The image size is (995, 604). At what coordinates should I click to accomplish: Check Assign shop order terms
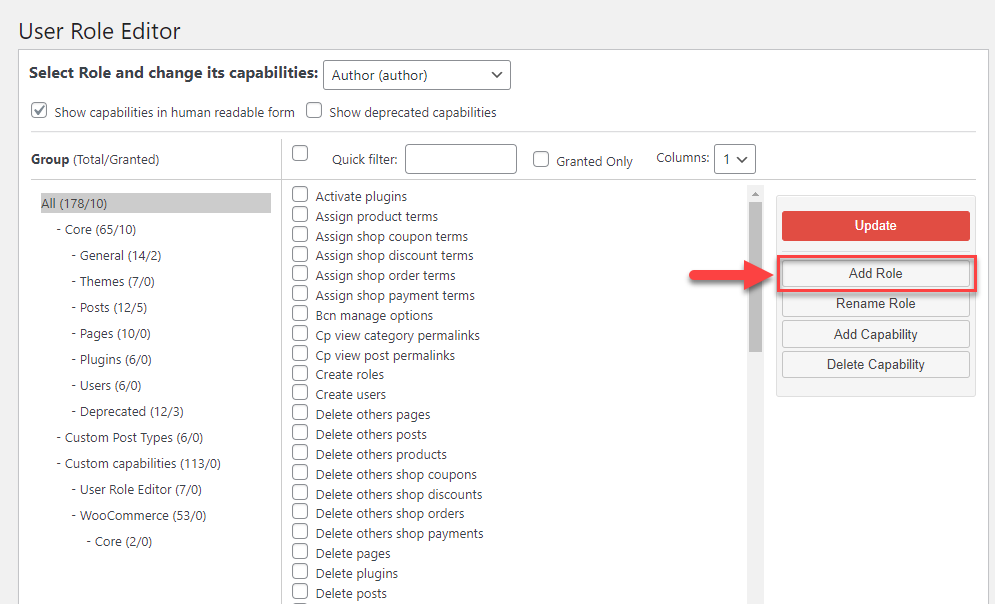click(300, 273)
